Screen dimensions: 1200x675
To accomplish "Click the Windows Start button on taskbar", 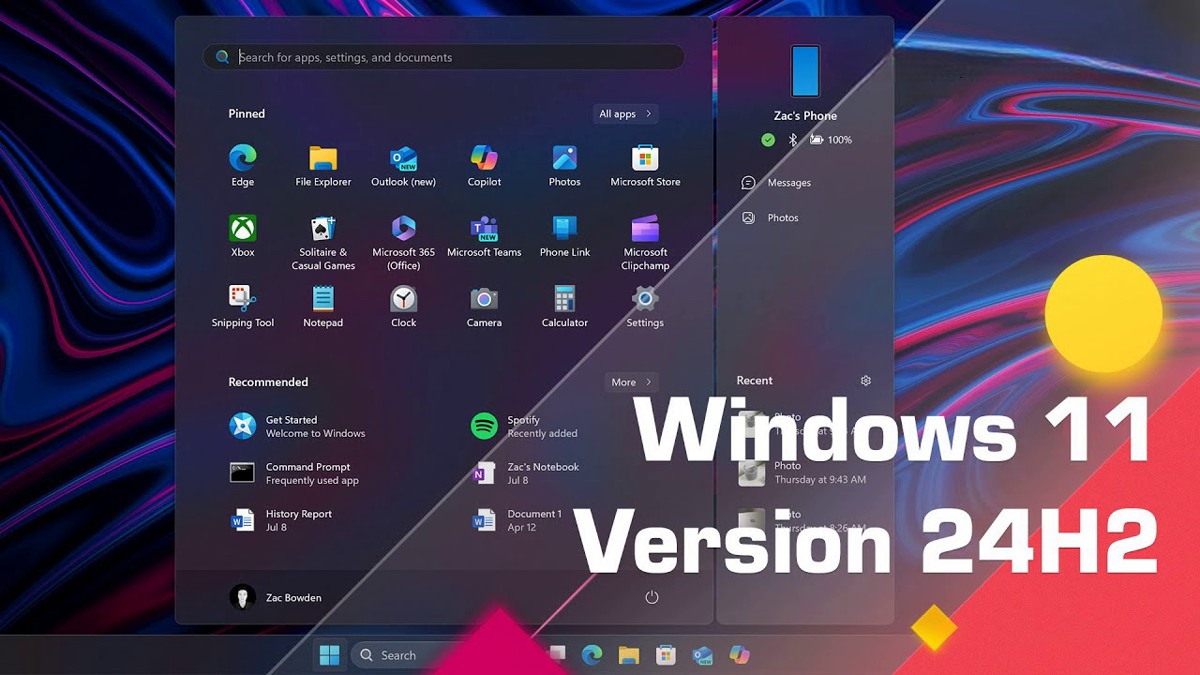I will [x=329, y=655].
